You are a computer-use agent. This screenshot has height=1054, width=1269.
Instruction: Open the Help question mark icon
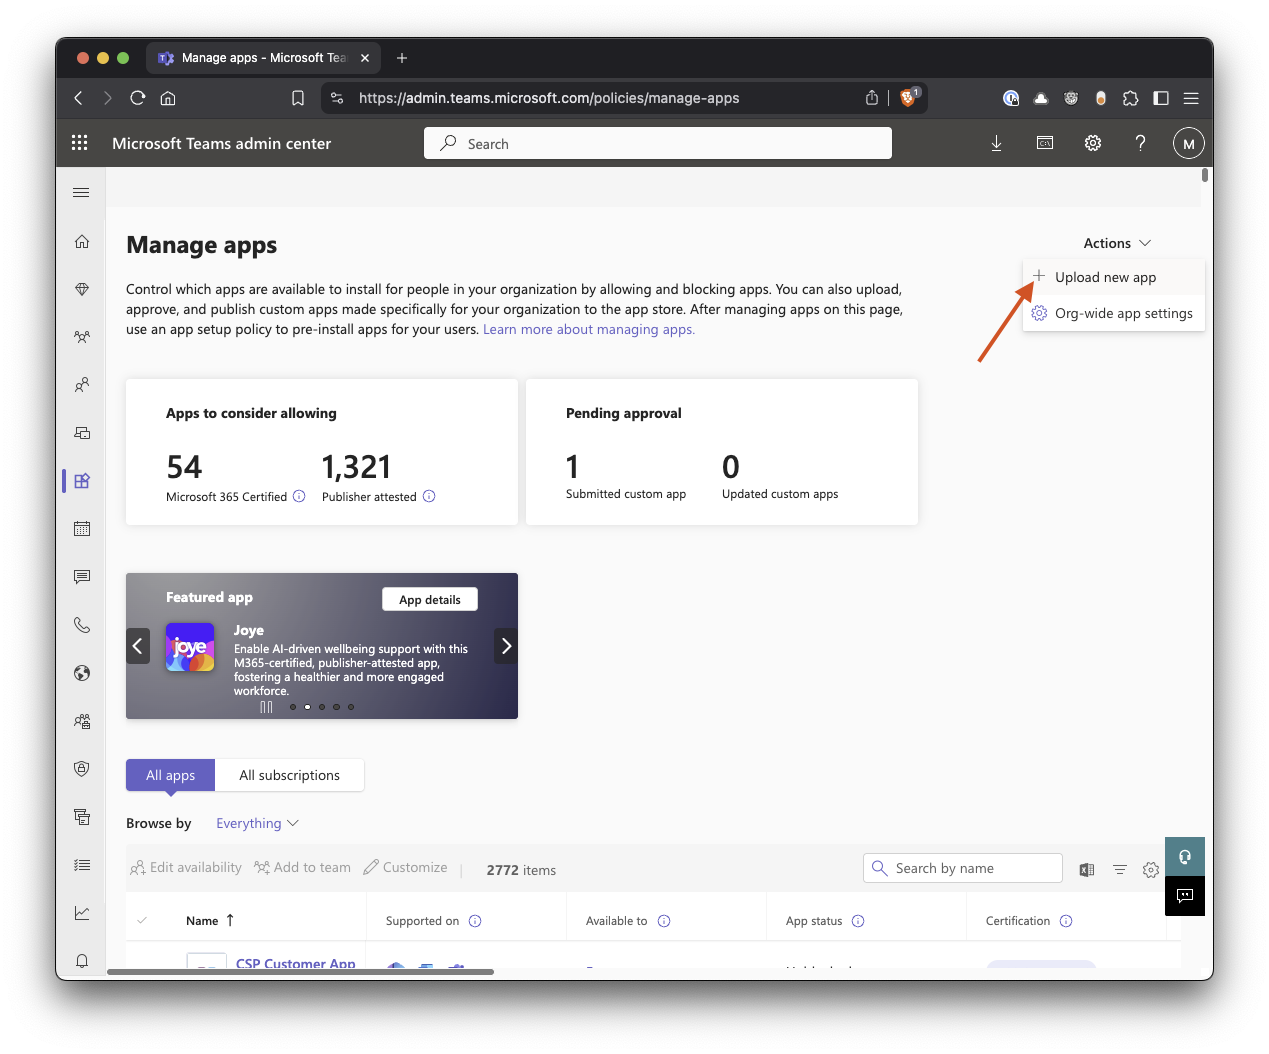point(1140,143)
